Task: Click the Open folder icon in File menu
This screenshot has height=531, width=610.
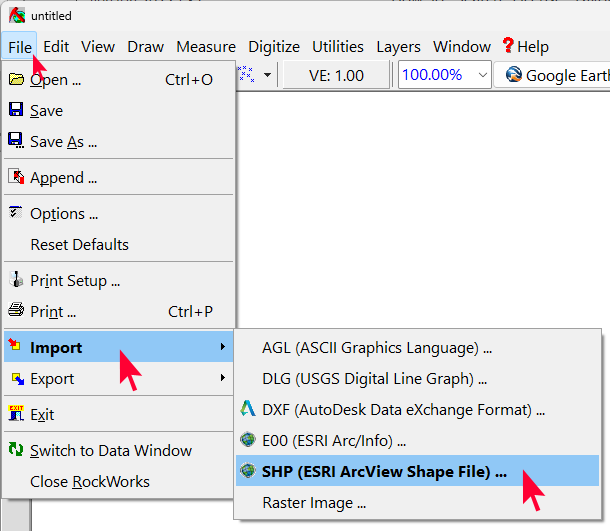Action: [16, 80]
